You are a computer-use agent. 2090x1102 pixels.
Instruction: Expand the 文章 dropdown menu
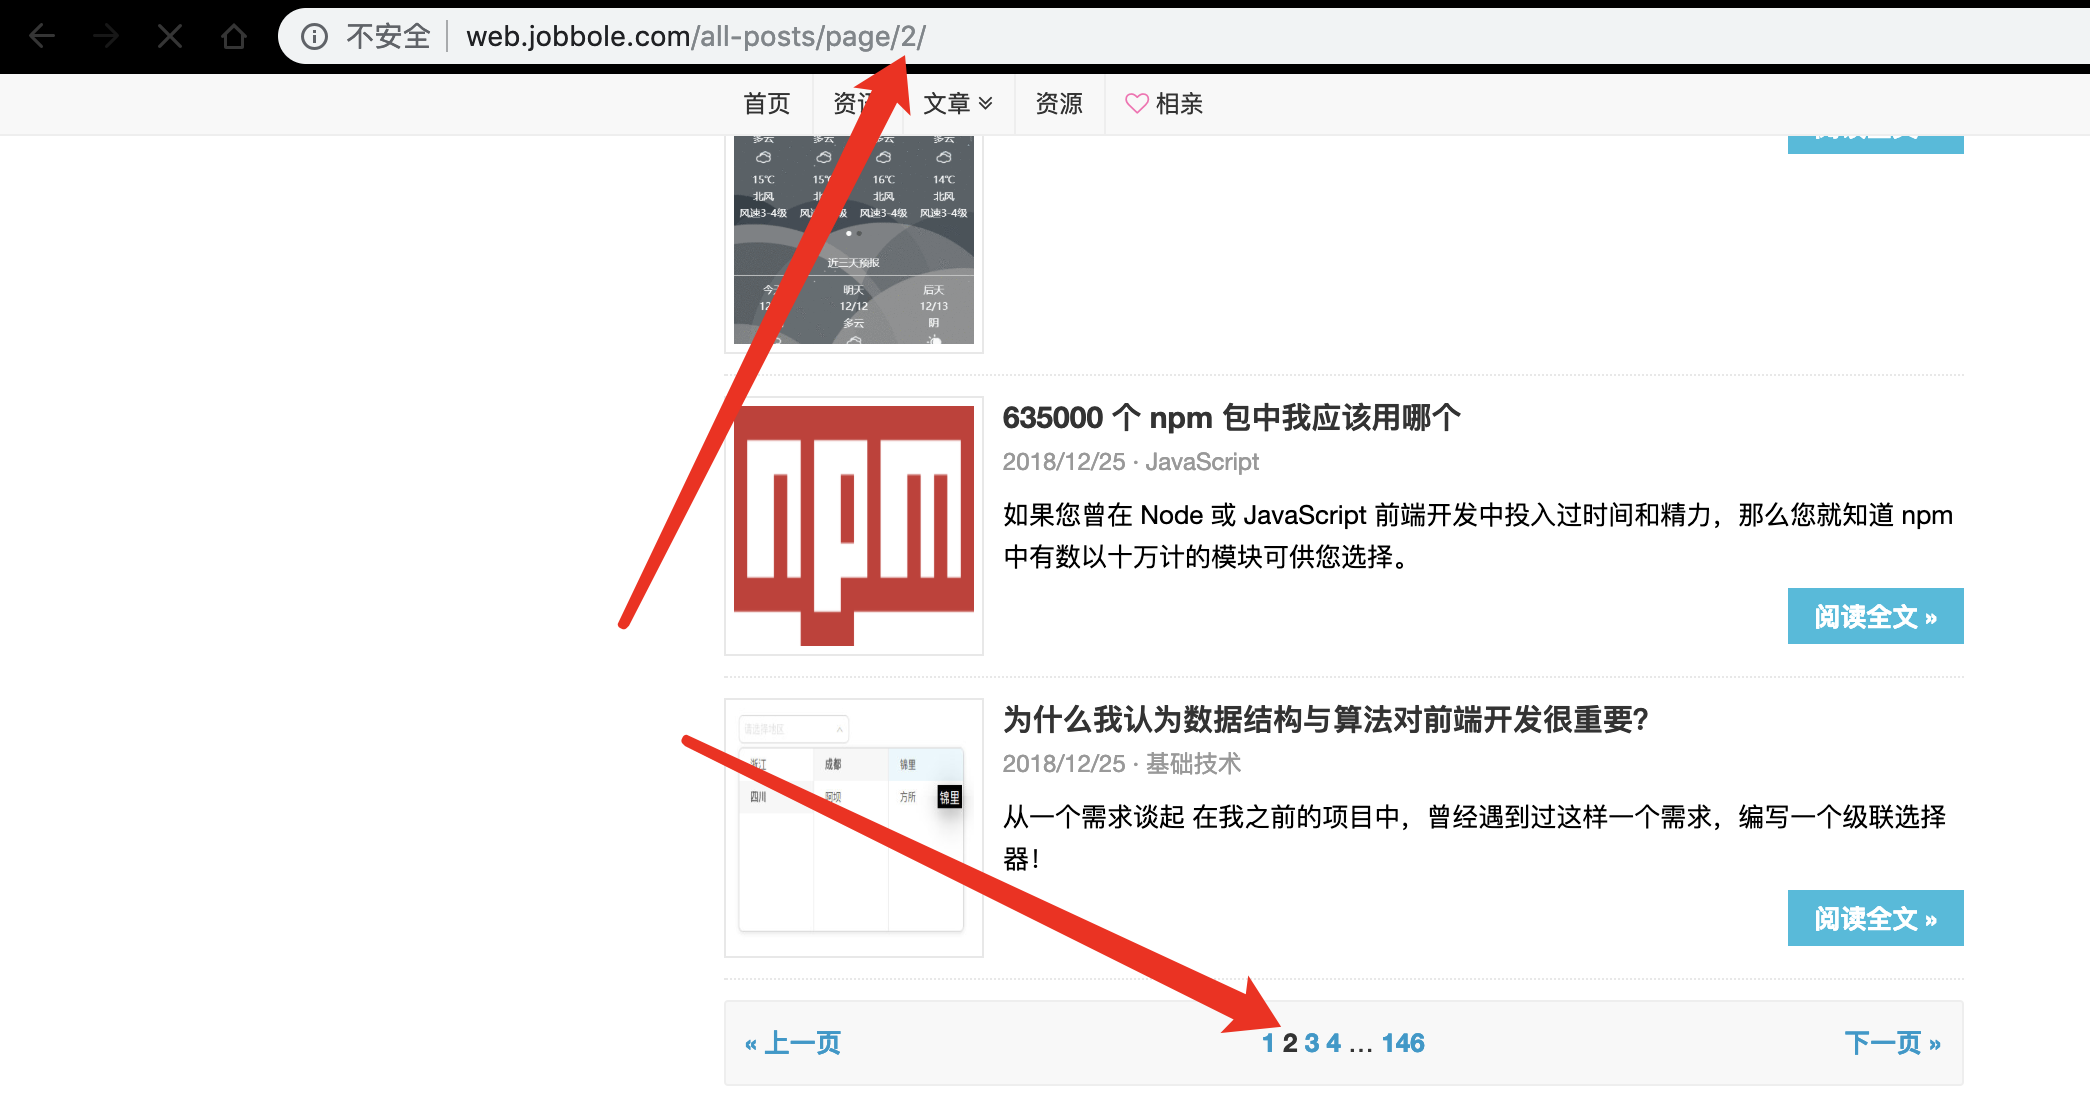tap(958, 104)
